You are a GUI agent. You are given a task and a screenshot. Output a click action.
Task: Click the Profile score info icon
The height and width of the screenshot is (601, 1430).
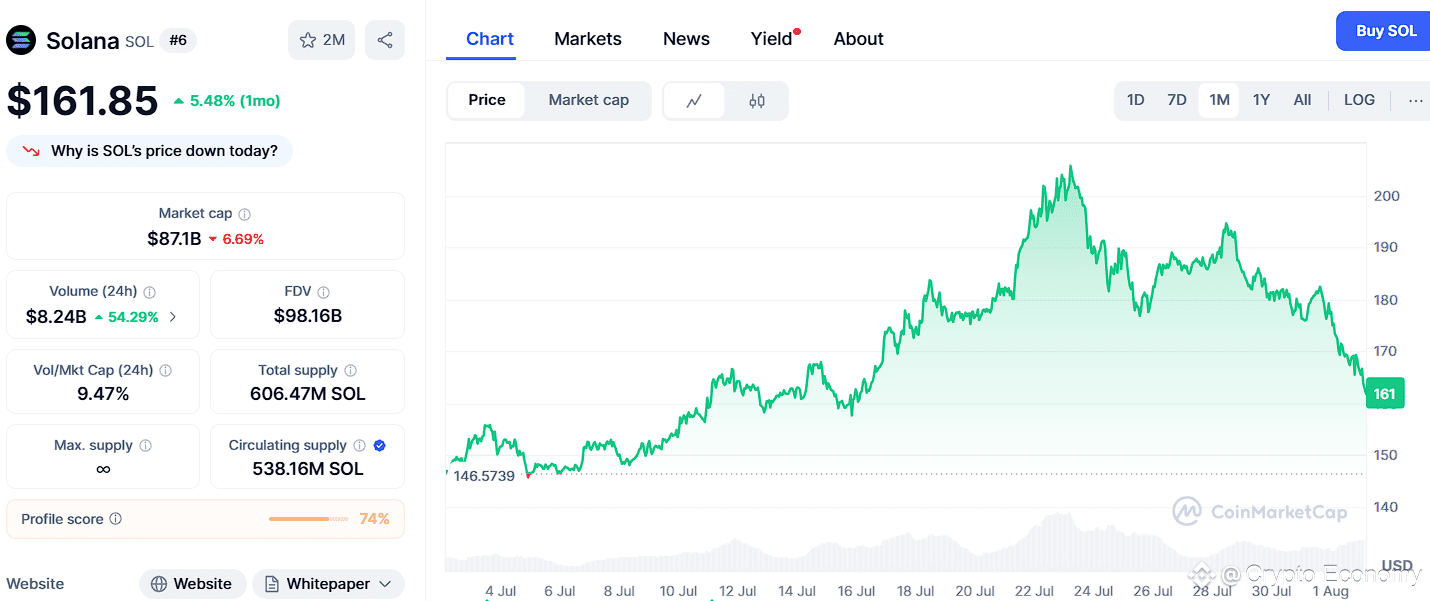tap(116, 519)
